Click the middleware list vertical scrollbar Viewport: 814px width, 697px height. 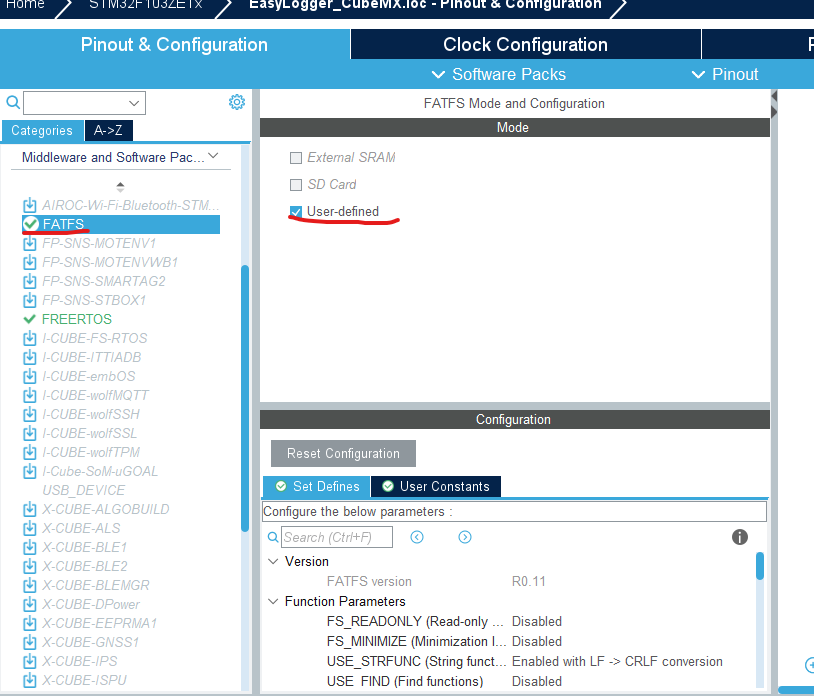point(245,398)
